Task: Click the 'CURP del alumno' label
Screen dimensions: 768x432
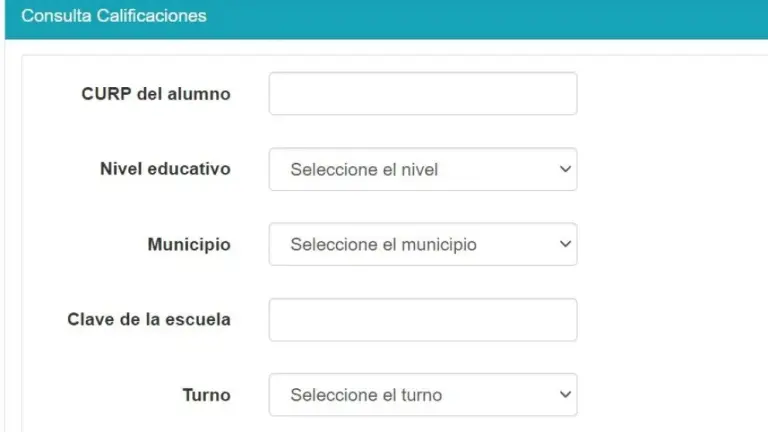Action: click(156, 94)
